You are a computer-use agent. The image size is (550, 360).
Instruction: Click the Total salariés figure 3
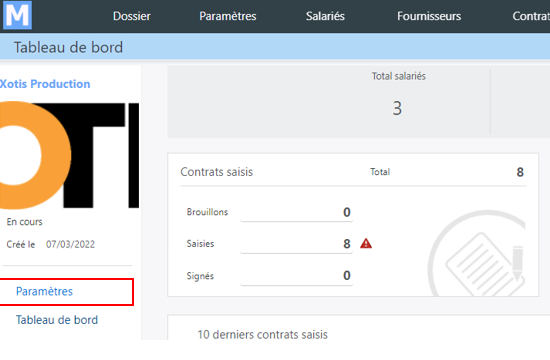tap(397, 108)
